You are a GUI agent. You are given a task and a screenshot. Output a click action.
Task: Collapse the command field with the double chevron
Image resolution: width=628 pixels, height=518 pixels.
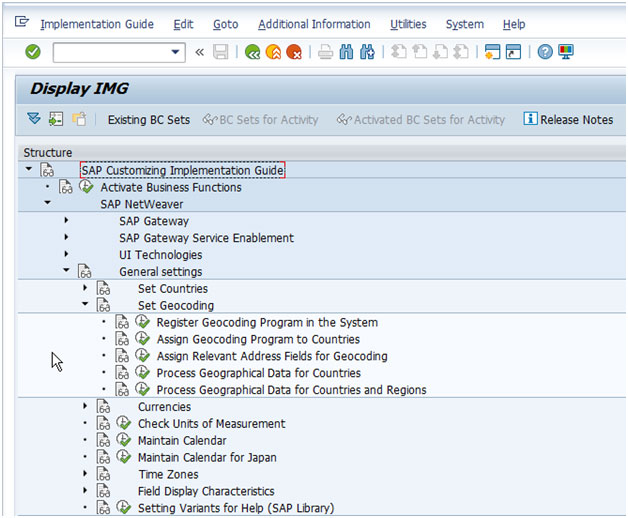(x=199, y=52)
